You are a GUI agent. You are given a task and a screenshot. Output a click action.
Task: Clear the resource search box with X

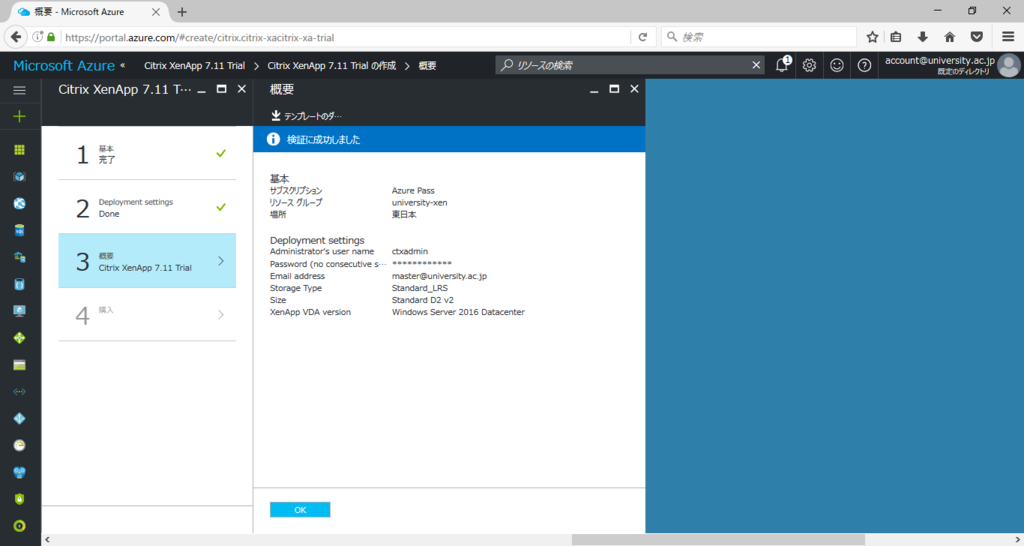(x=756, y=65)
